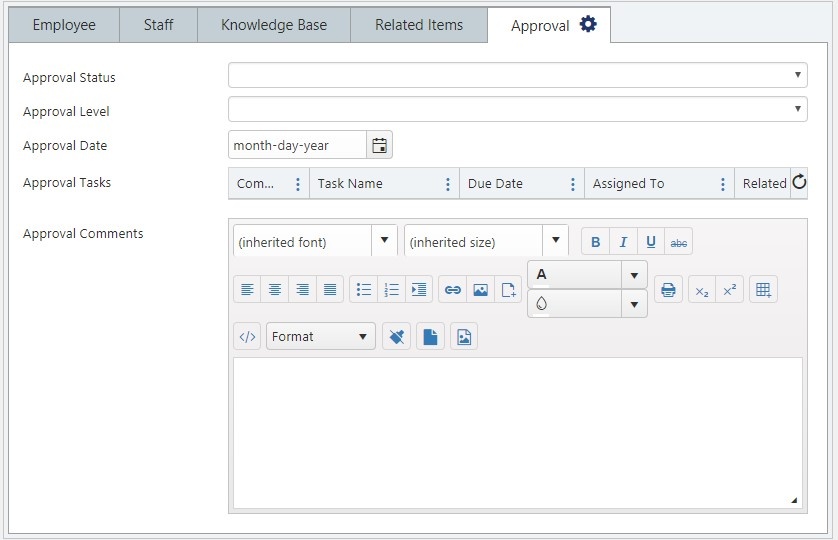Click the Approval tab gear icon
Viewport: 838px width, 540px height.
[588, 24]
